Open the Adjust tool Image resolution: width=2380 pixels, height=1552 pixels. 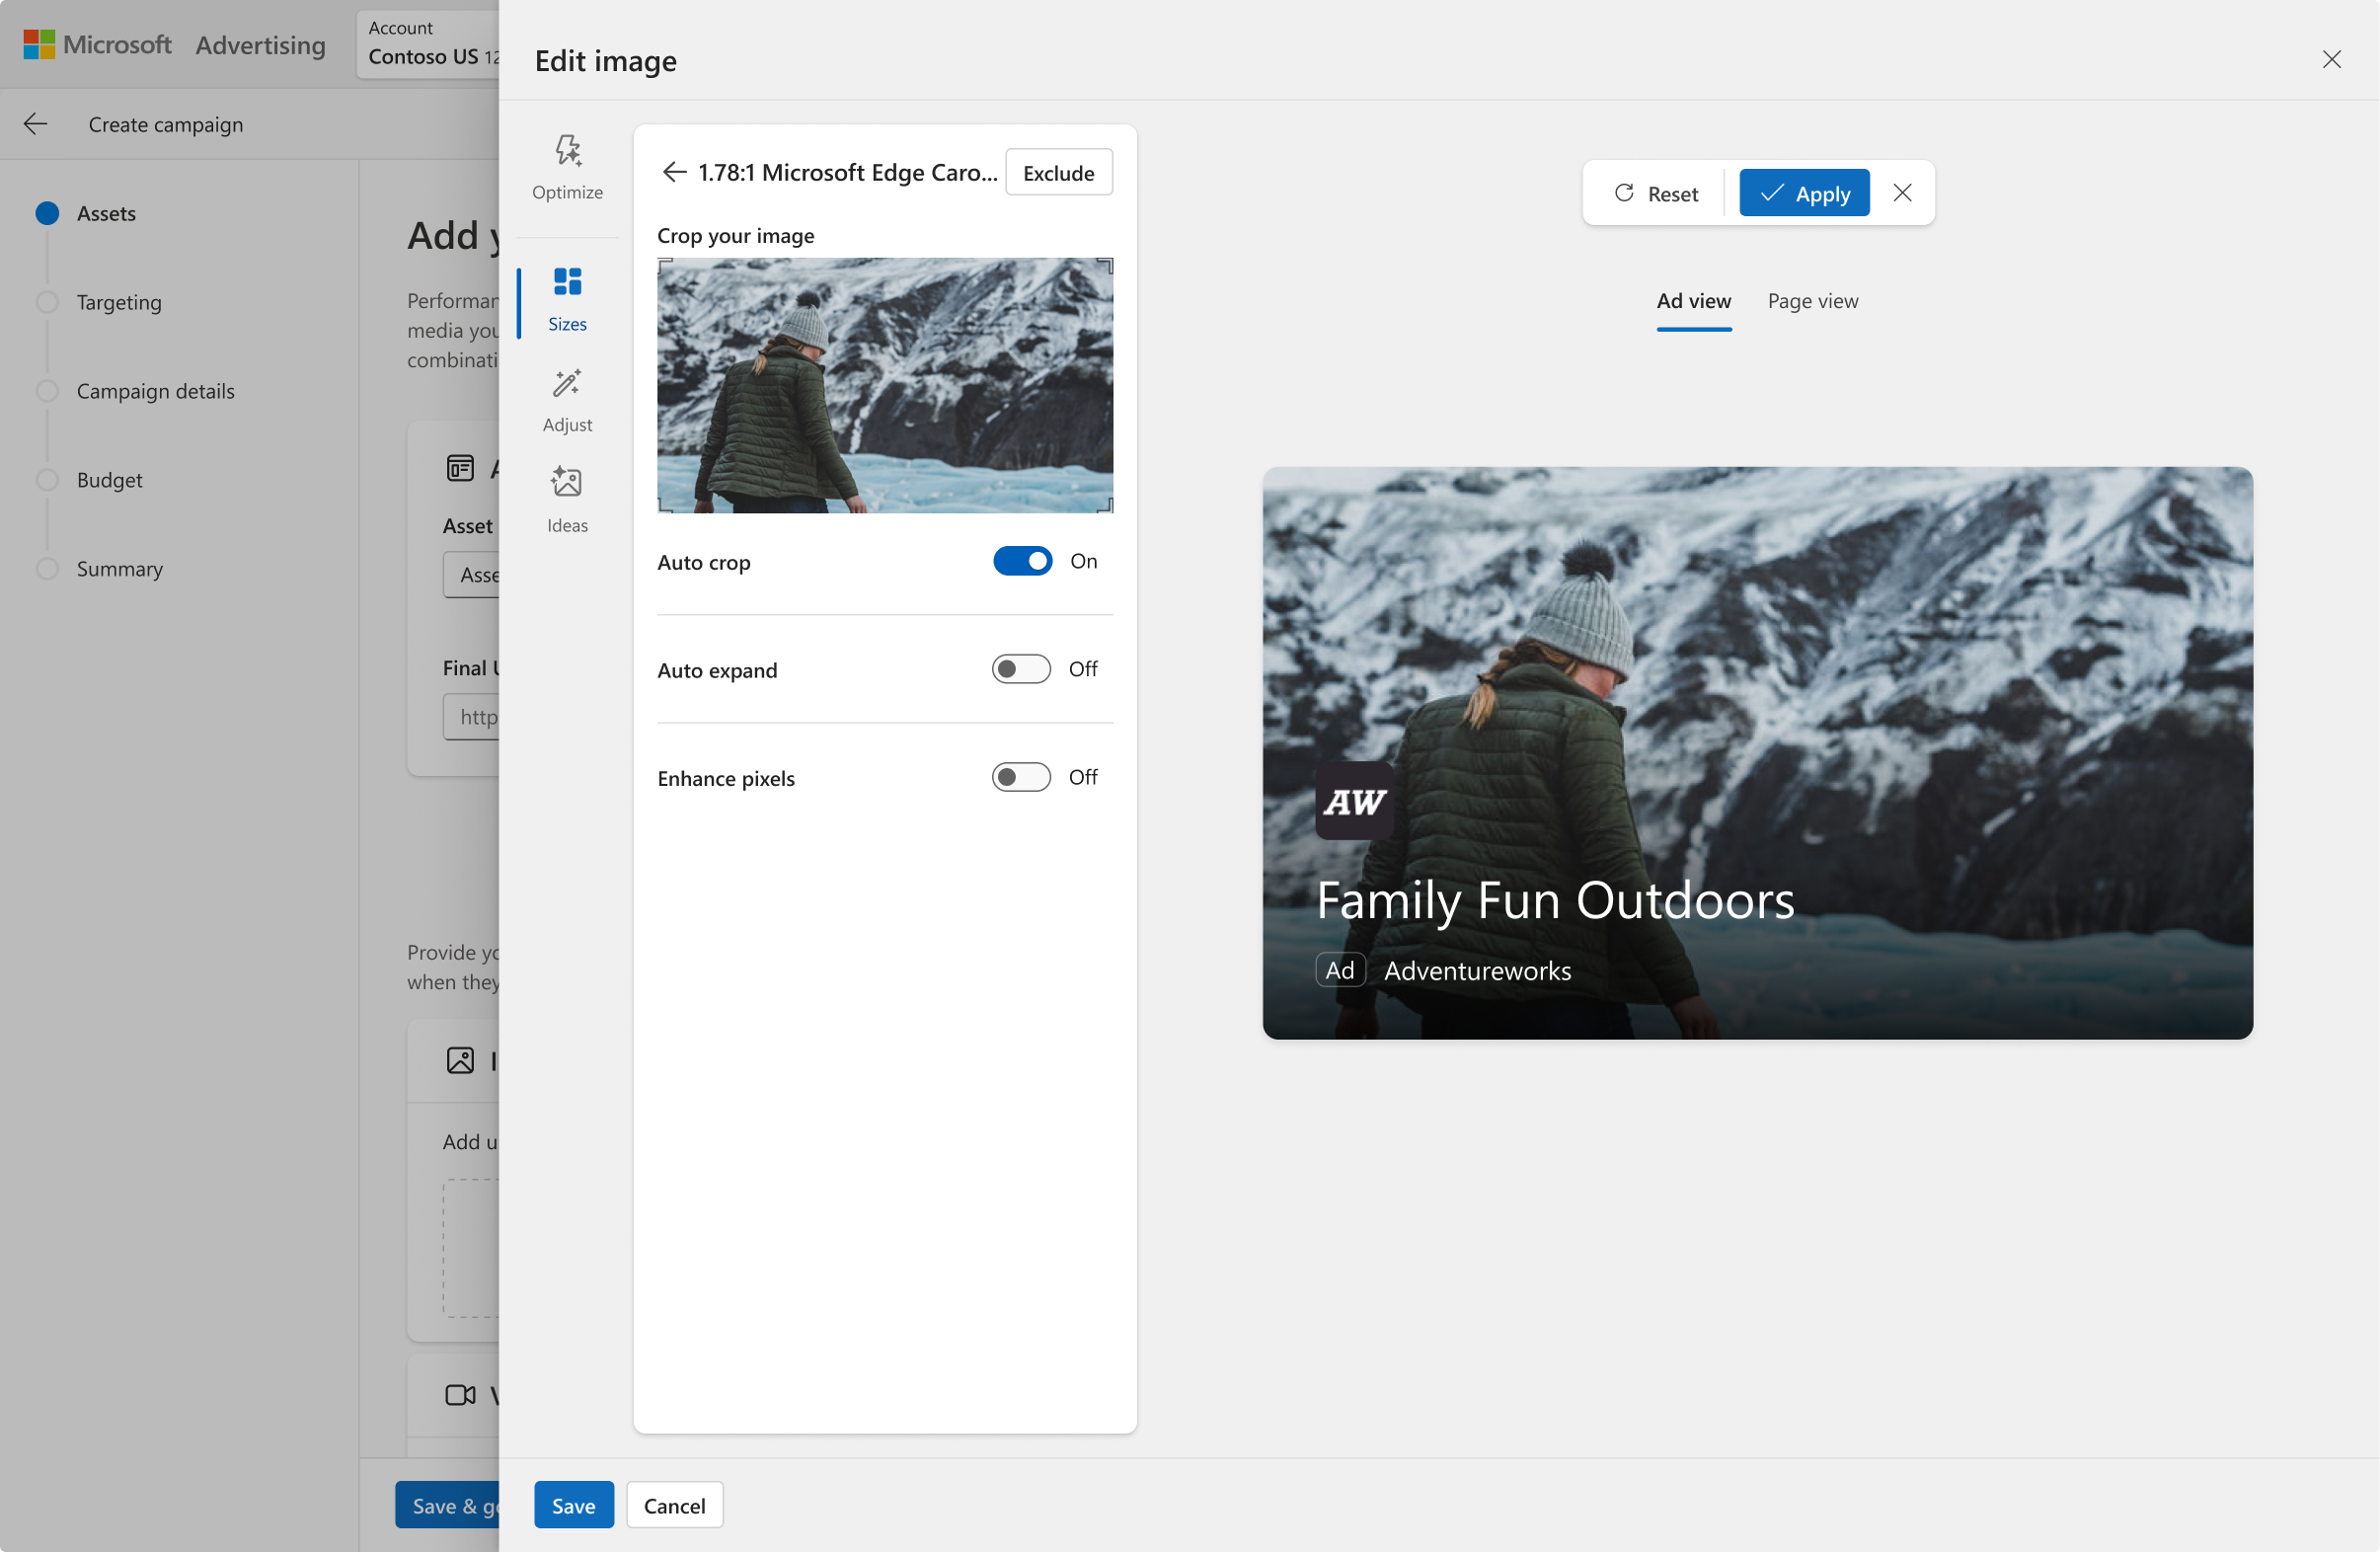[567, 400]
